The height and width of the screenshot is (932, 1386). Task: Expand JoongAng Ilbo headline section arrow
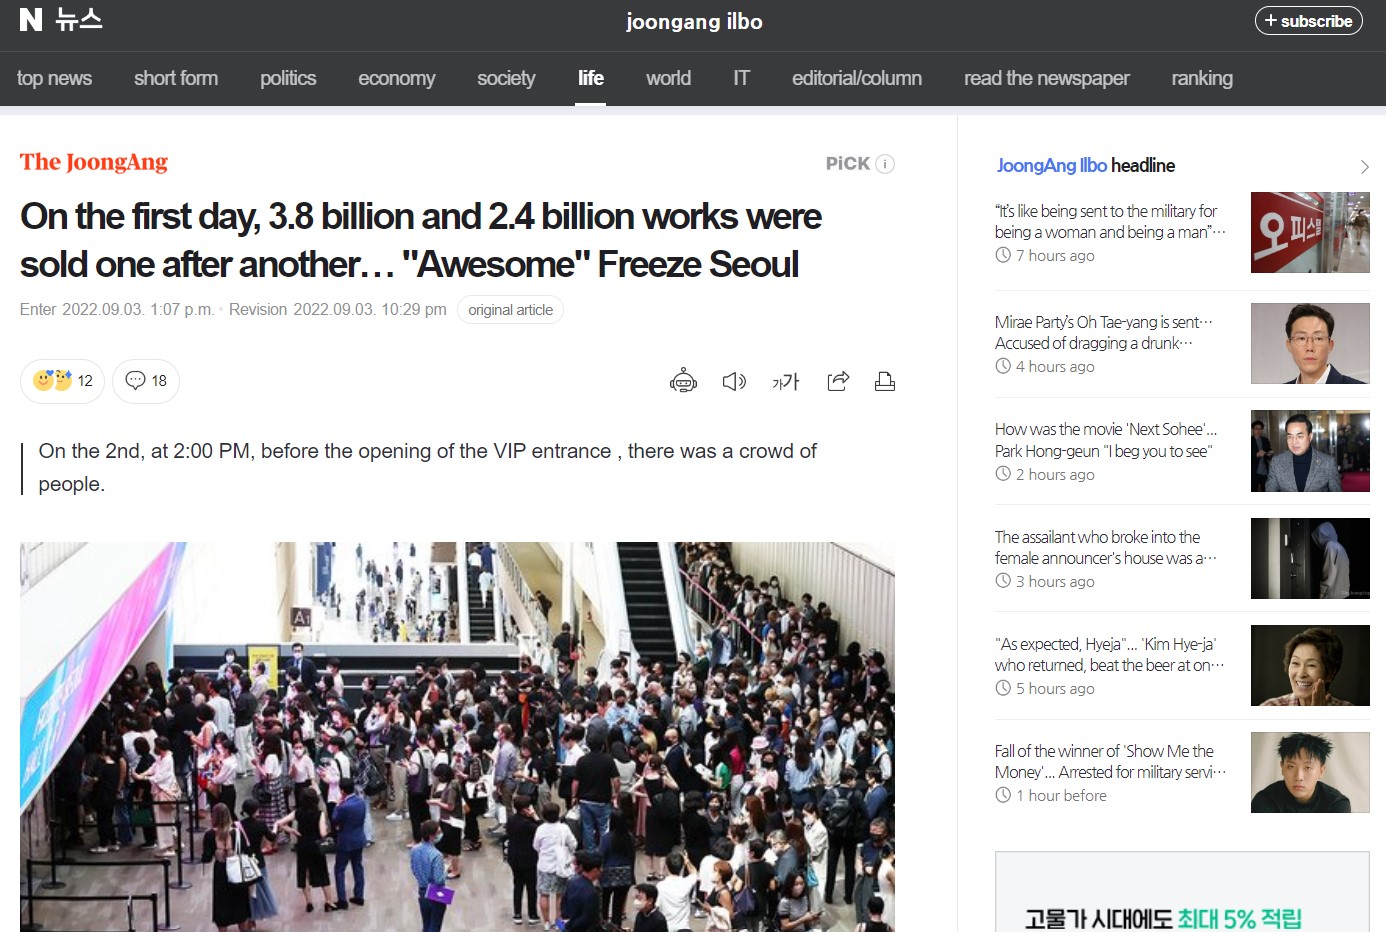(x=1364, y=167)
